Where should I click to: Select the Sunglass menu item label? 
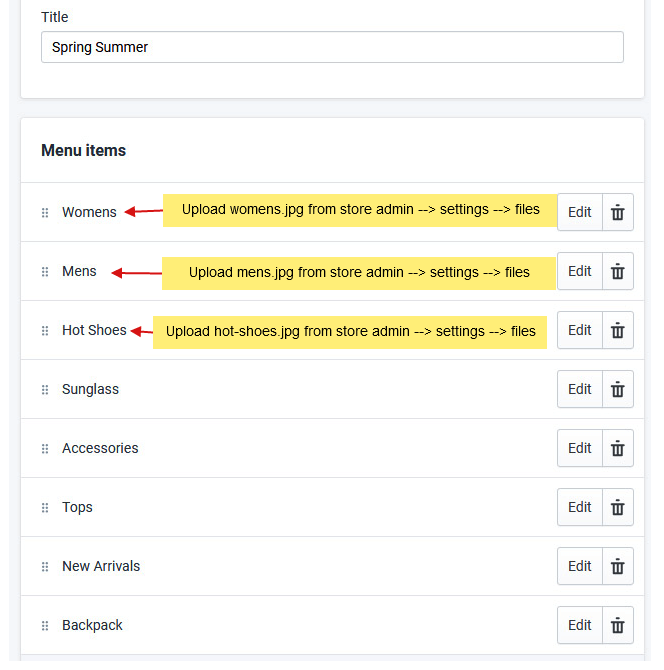(90, 389)
